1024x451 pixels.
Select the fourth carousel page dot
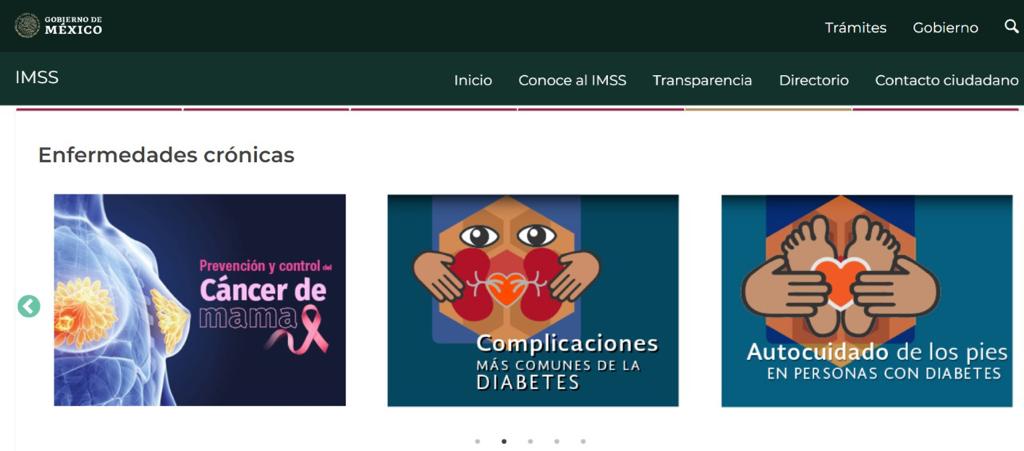[x=556, y=441]
